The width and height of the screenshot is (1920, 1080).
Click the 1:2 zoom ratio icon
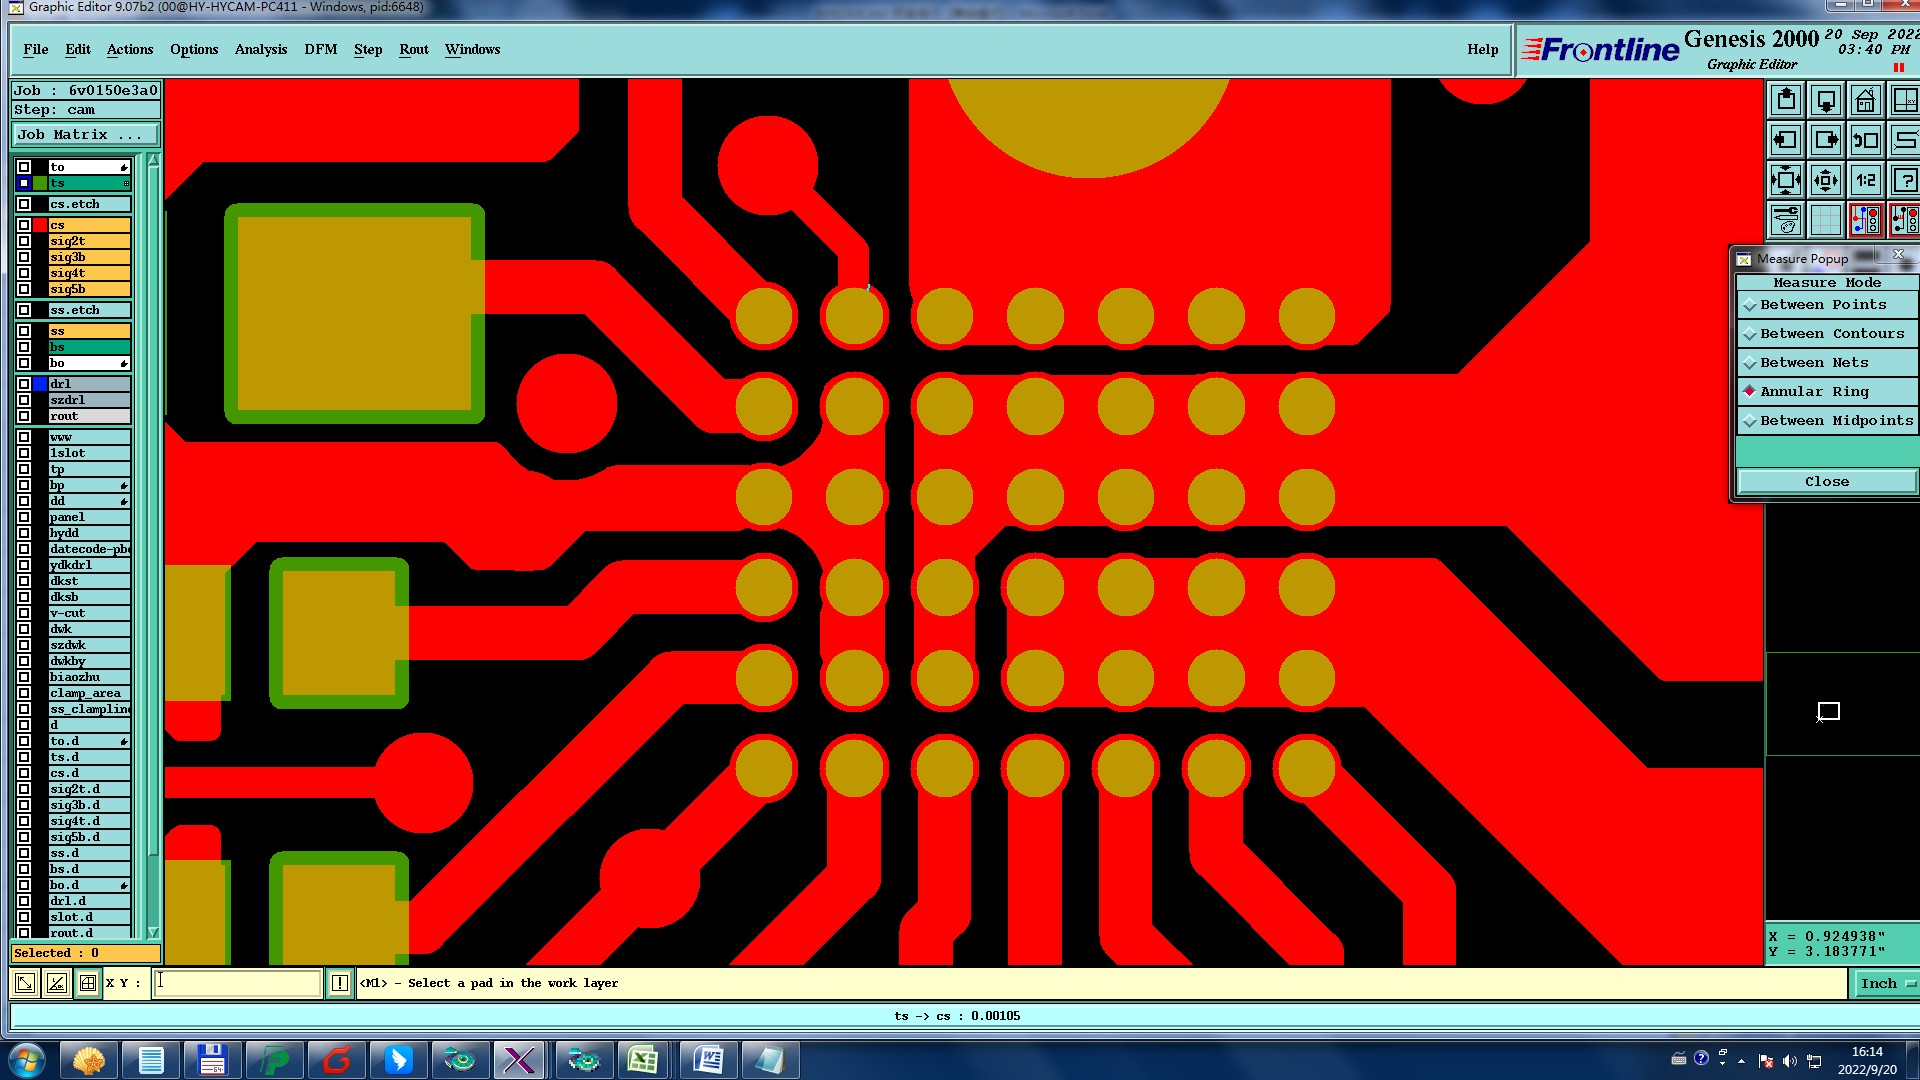[1865, 181]
